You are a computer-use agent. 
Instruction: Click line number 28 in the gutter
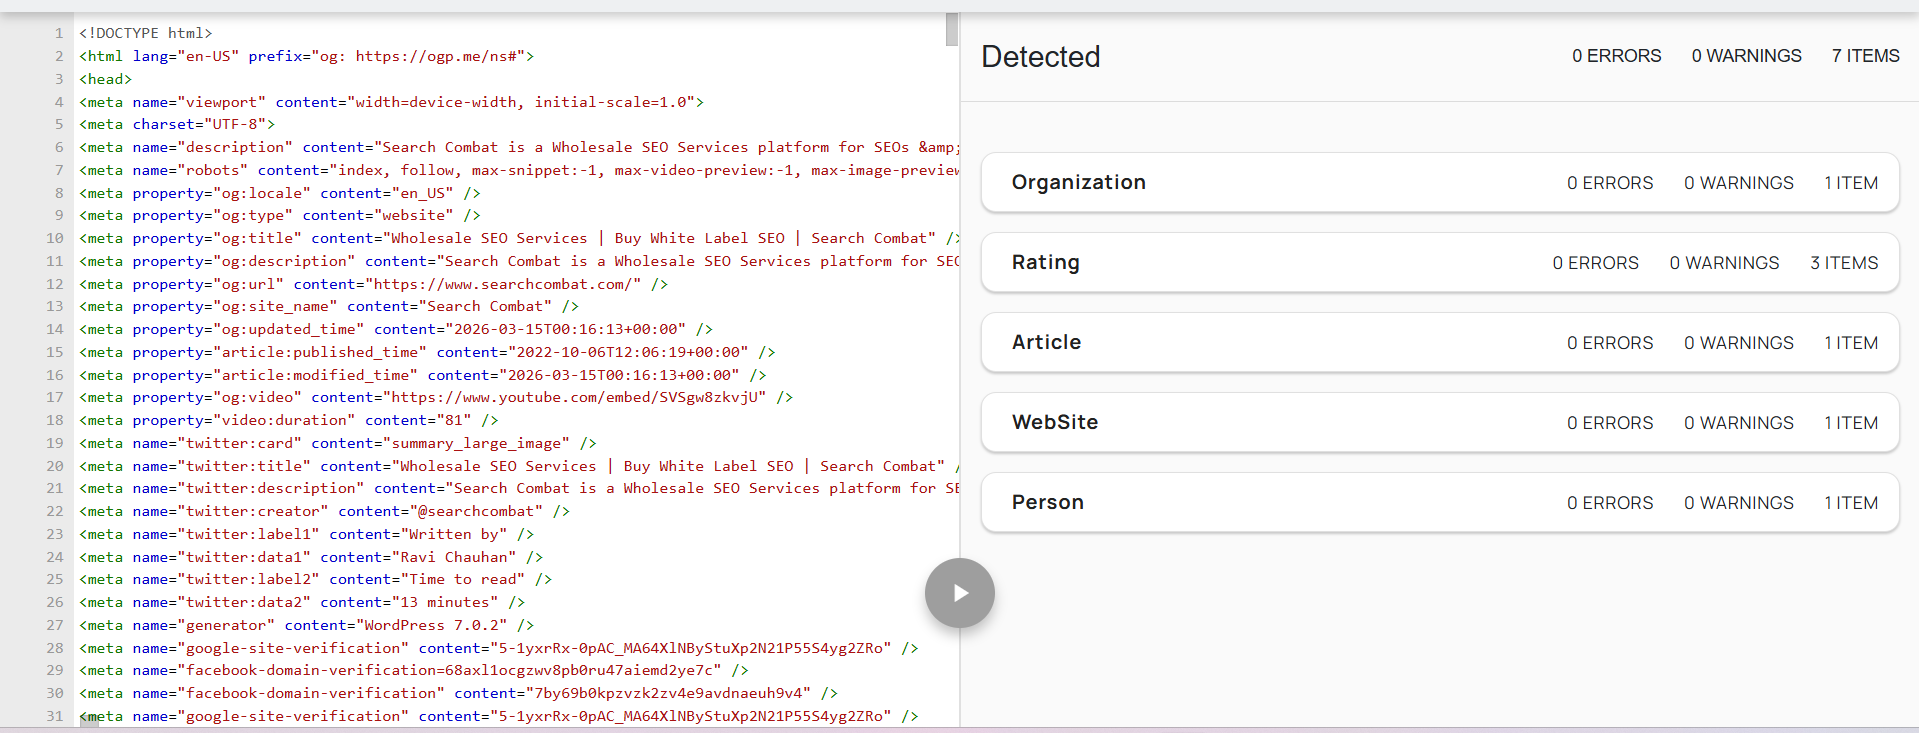(54, 648)
